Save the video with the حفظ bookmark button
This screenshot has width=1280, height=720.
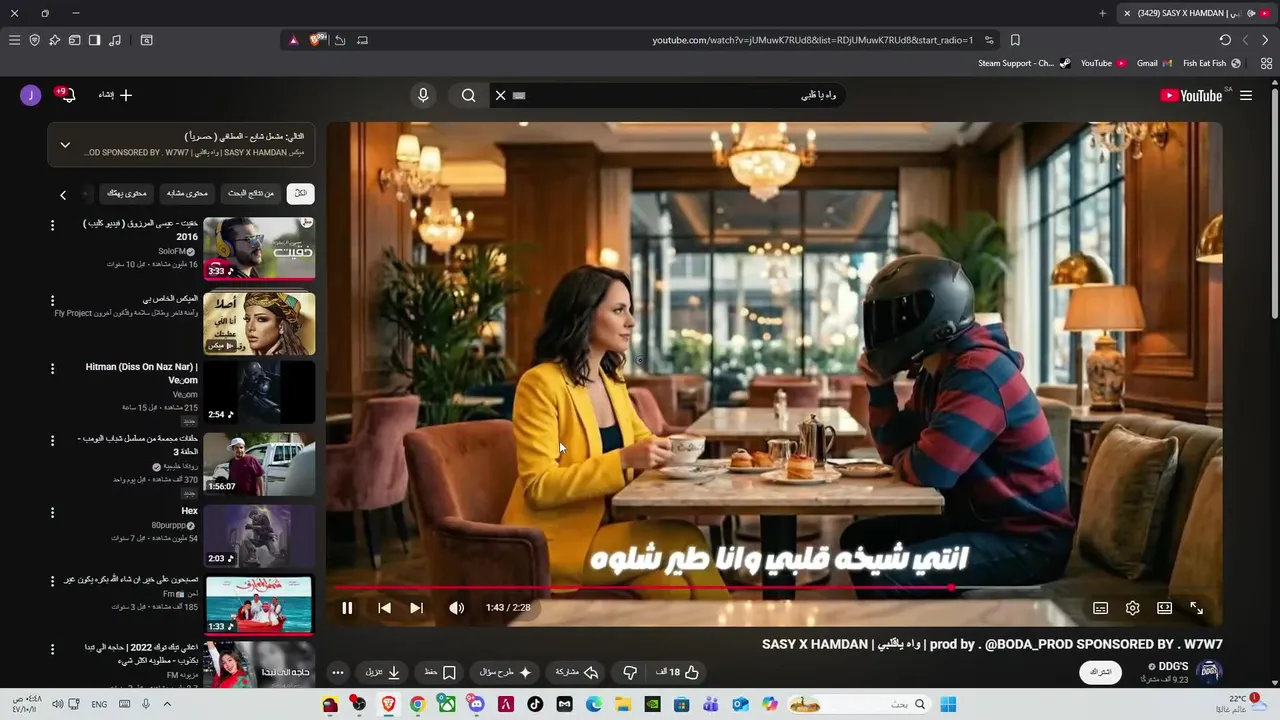[x=440, y=672]
